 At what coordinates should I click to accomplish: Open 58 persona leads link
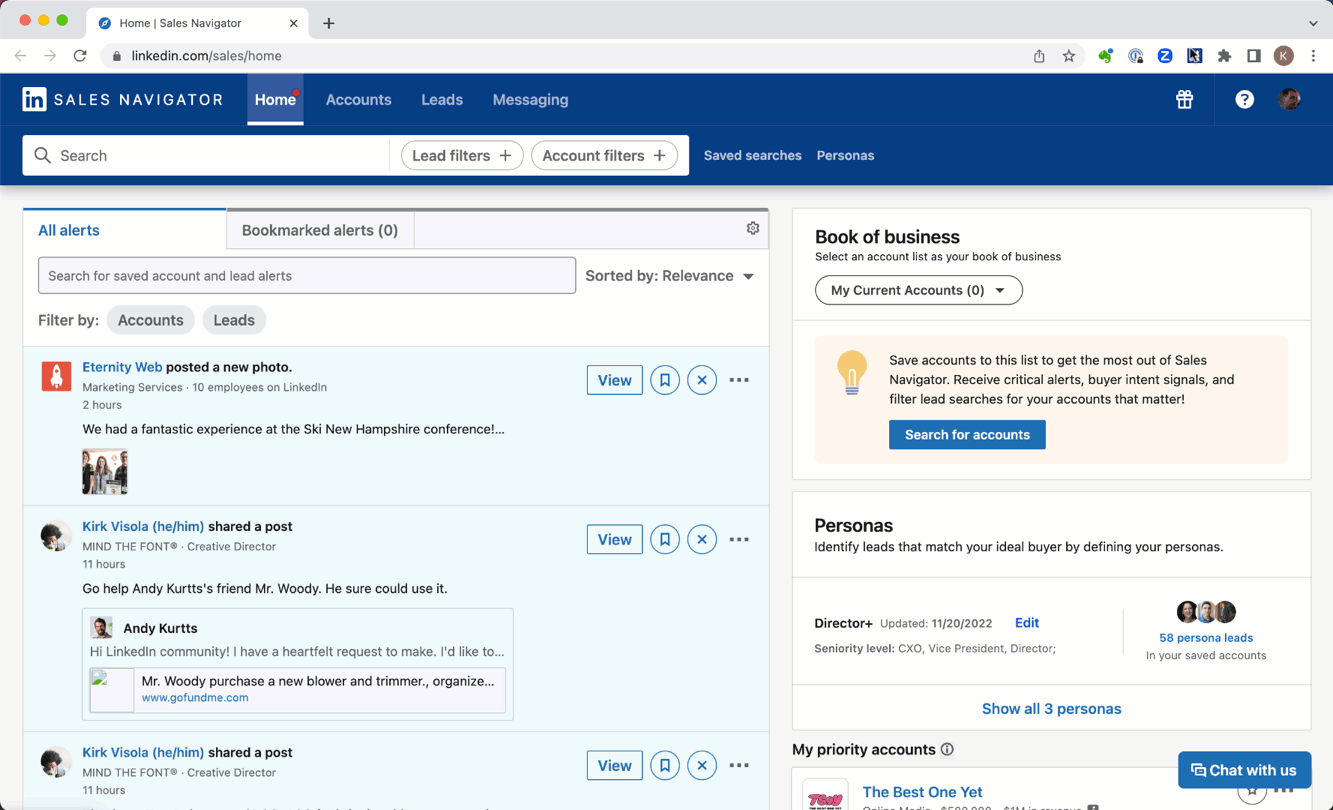tap(1206, 637)
